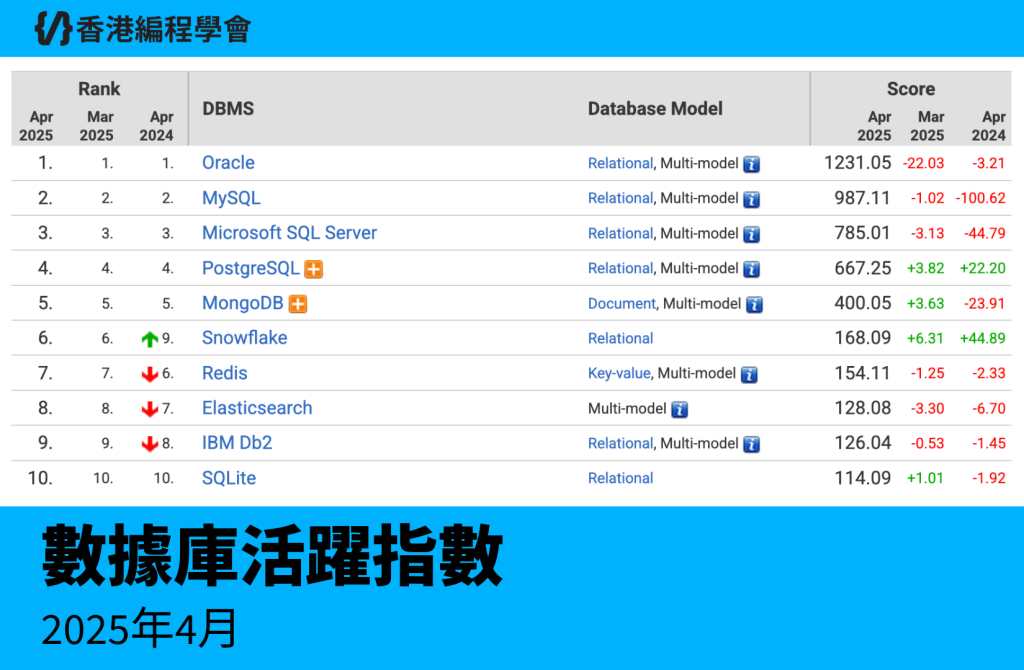Click the info icon in the IBM Db2 row

[x=752, y=444]
